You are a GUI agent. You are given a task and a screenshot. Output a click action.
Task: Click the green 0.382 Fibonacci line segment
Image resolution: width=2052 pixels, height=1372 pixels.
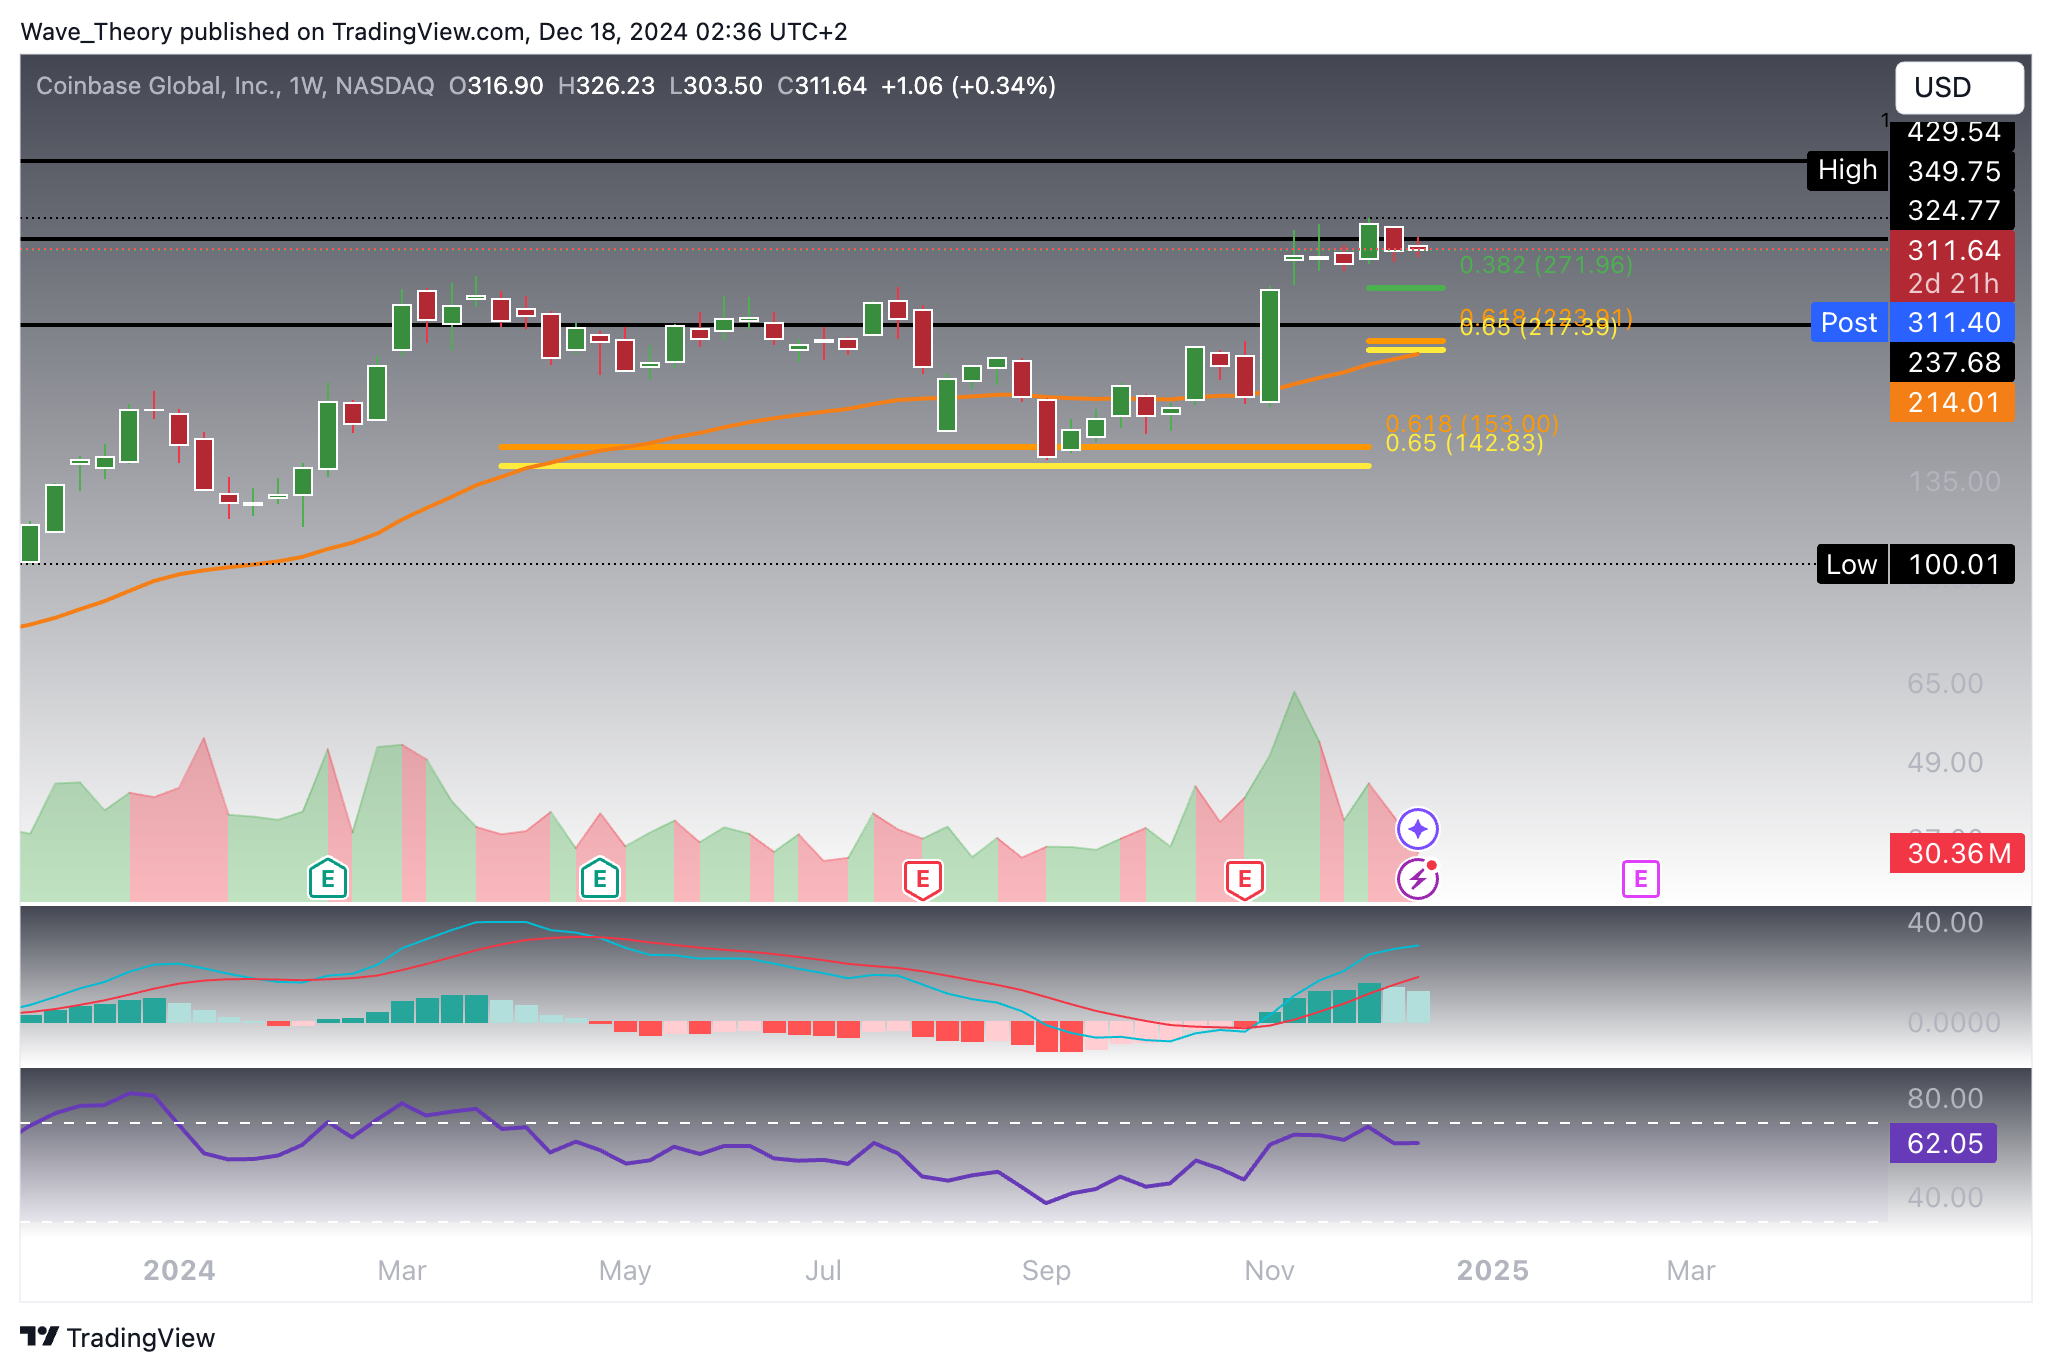(x=1405, y=288)
